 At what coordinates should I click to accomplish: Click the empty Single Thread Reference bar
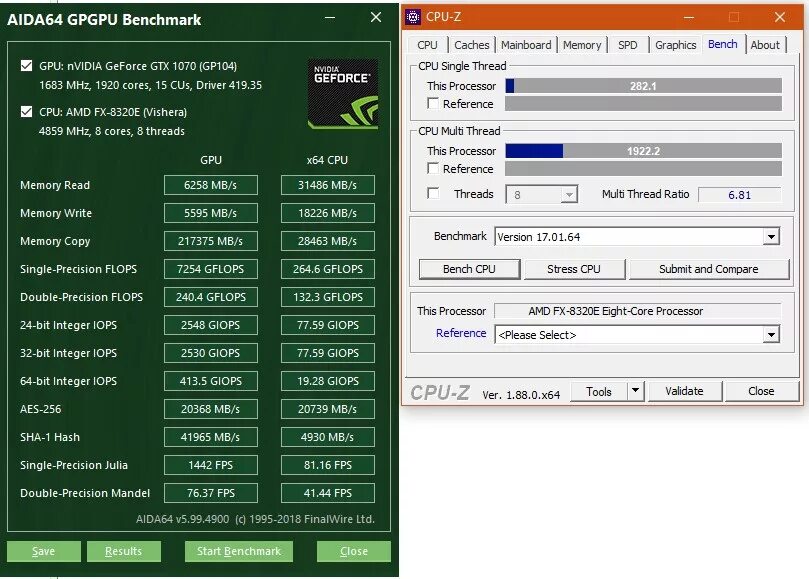coord(643,104)
